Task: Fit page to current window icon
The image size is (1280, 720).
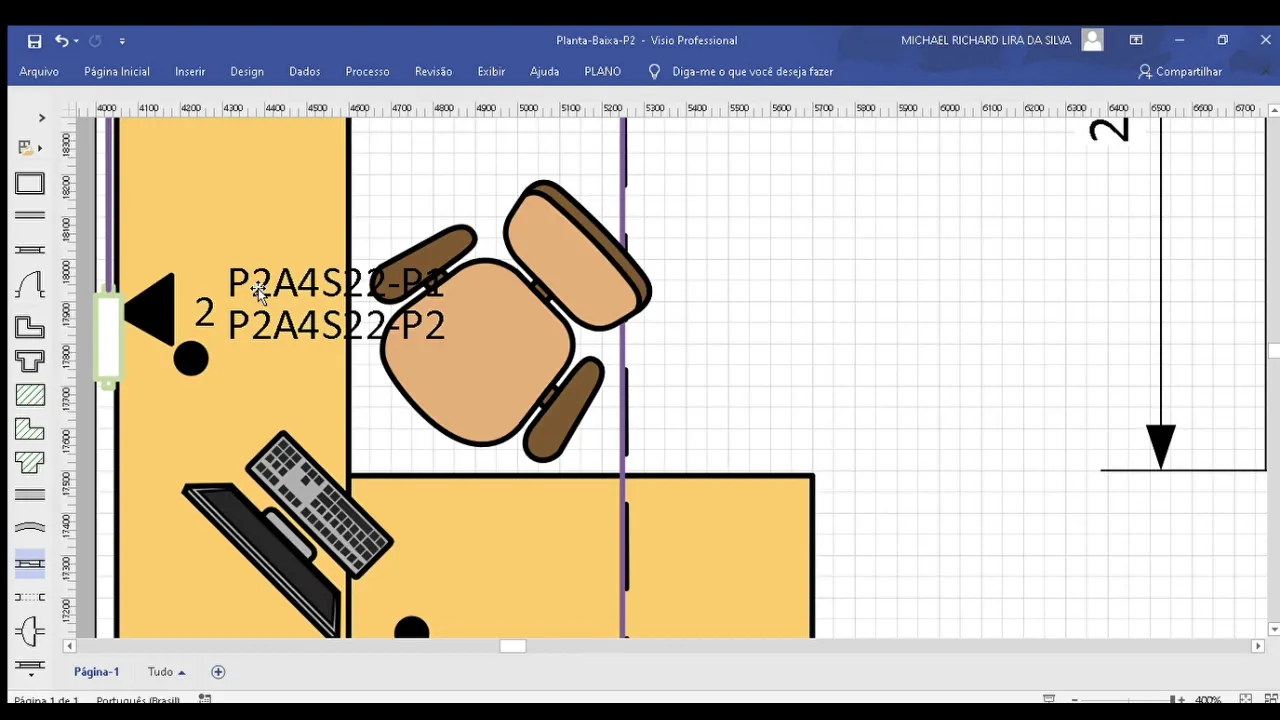Action: click(1245, 699)
